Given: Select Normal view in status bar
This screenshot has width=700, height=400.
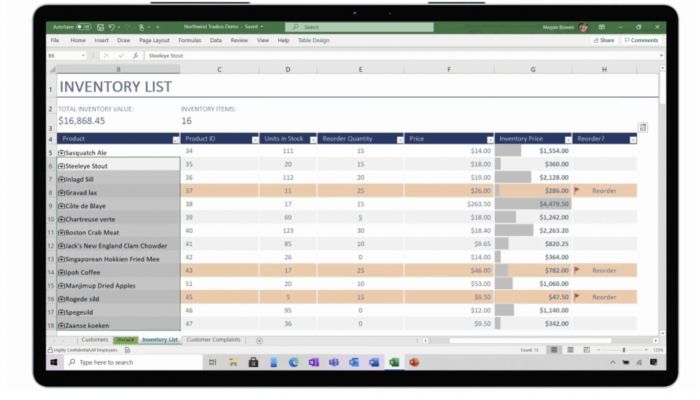Looking at the screenshot, I should (x=554, y=350).
